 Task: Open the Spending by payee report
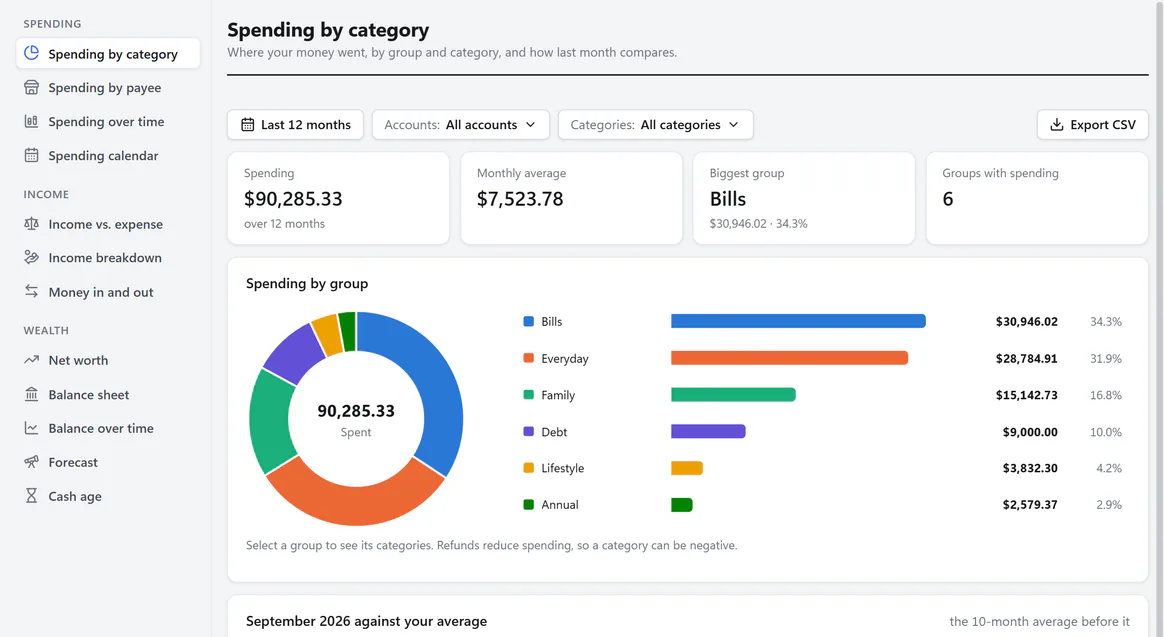(108, 88)
